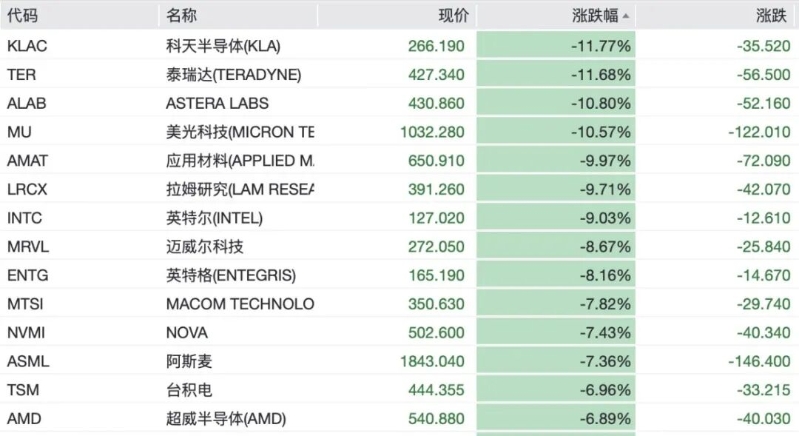
Task: Click the TSM -6.96% change cell
Action: point(556,390)
